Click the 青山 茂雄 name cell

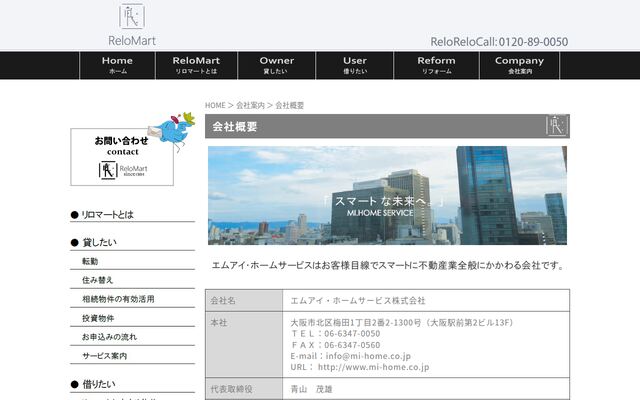[x=426, y=389]
